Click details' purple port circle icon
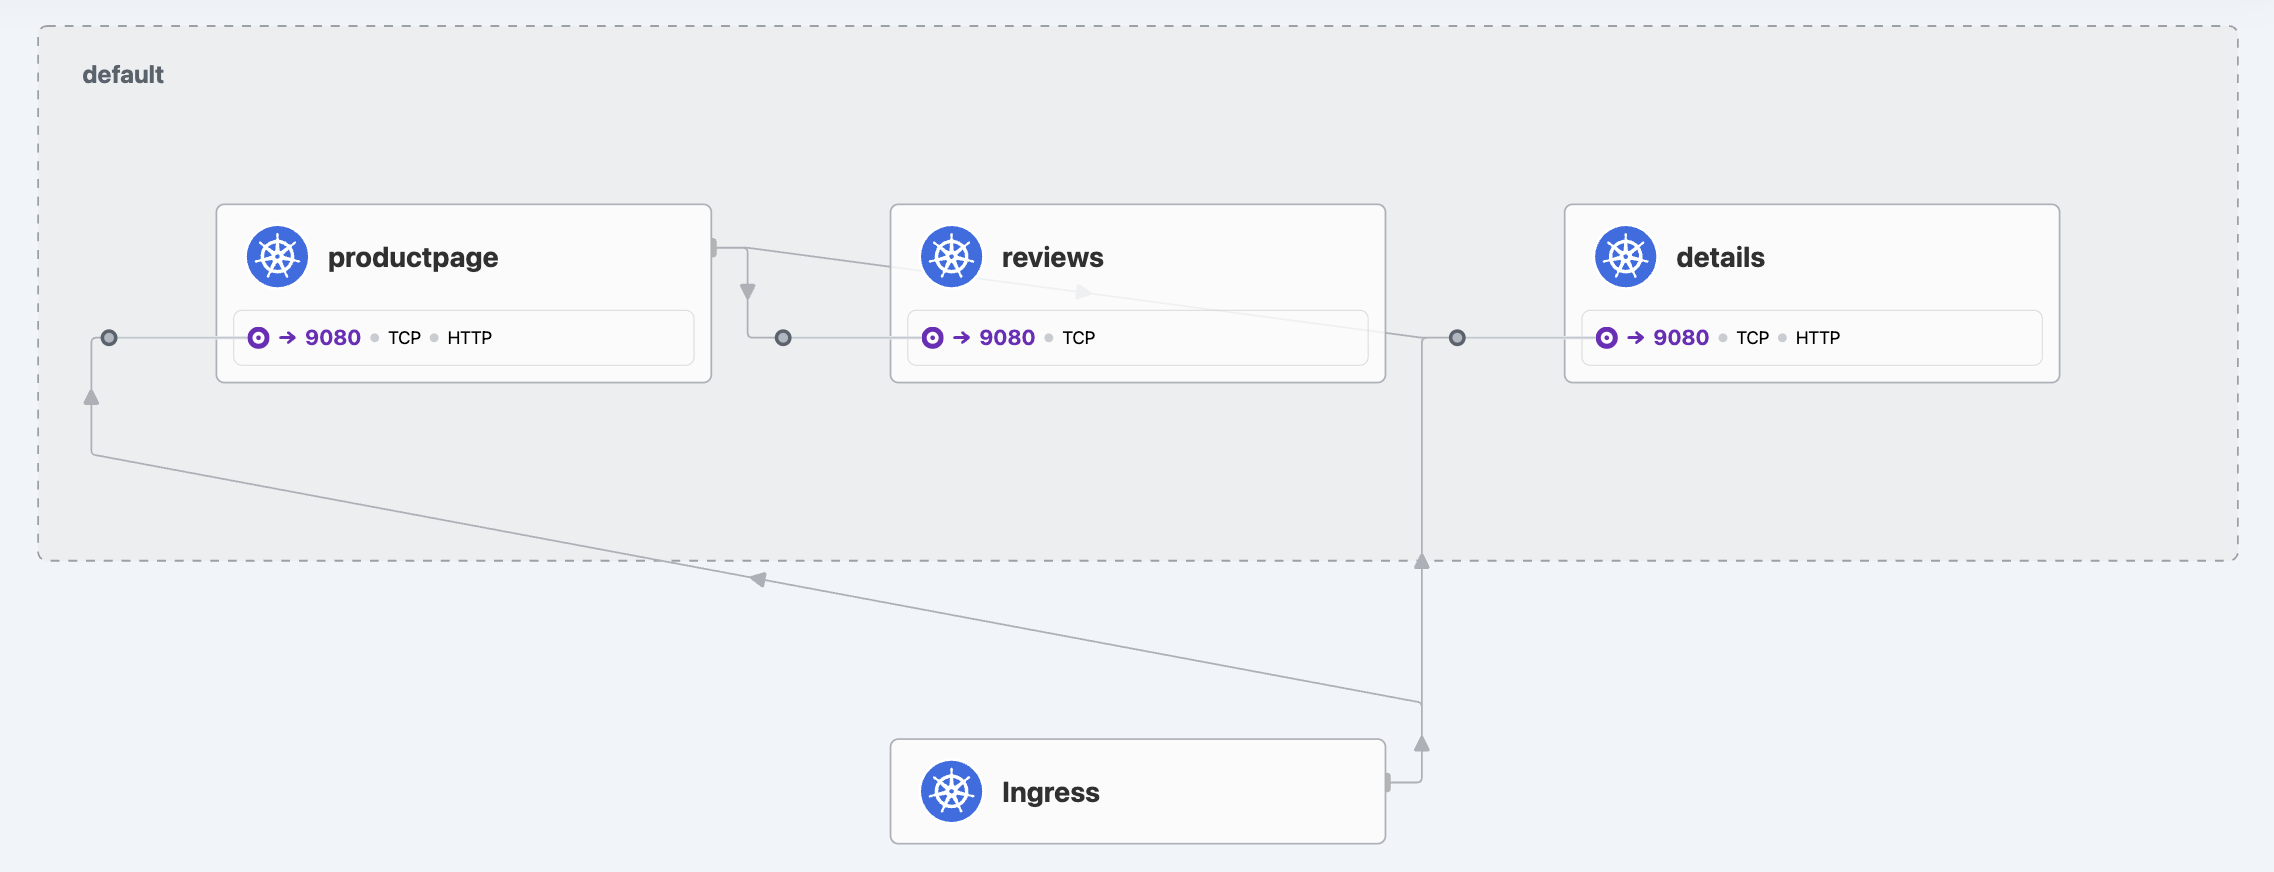 pos(1606,338)
